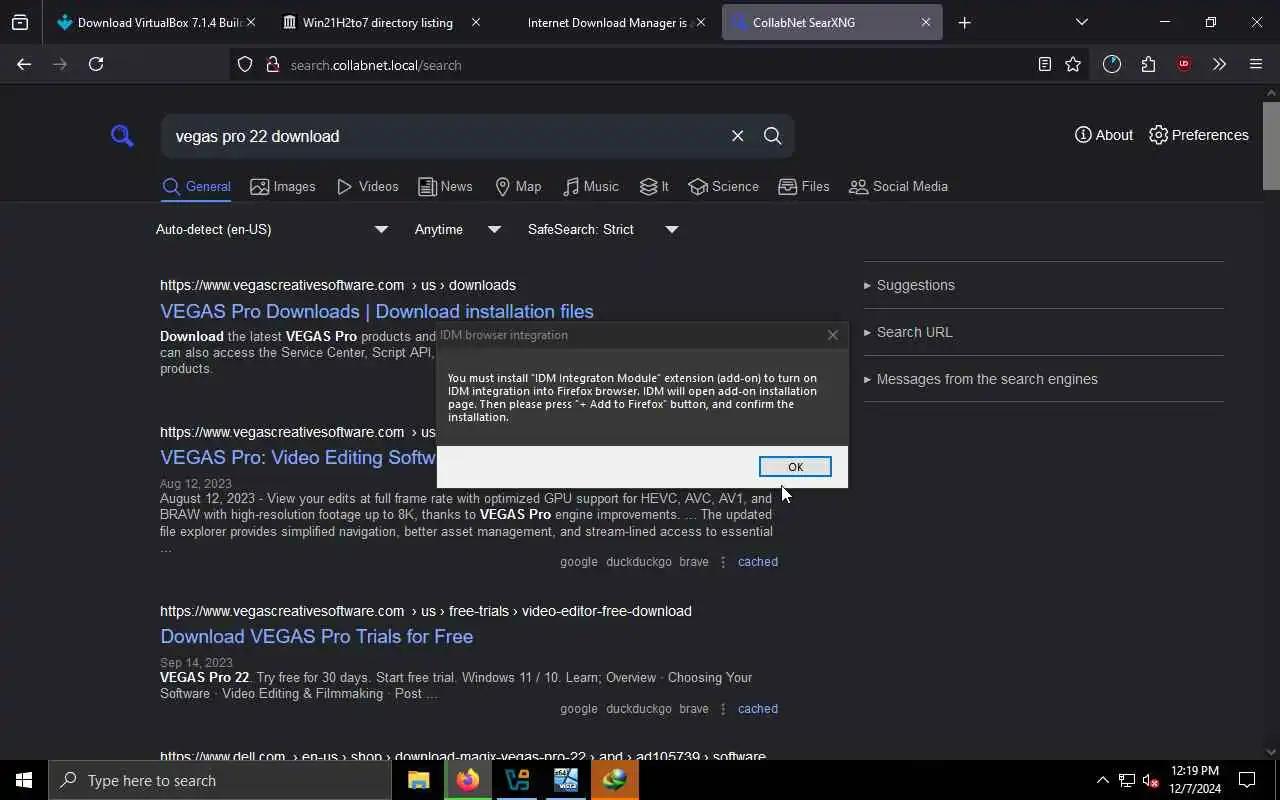This screenshot has width=1280, height=800.
Task: Open the About page
Action: click(x=1104, y=135)
